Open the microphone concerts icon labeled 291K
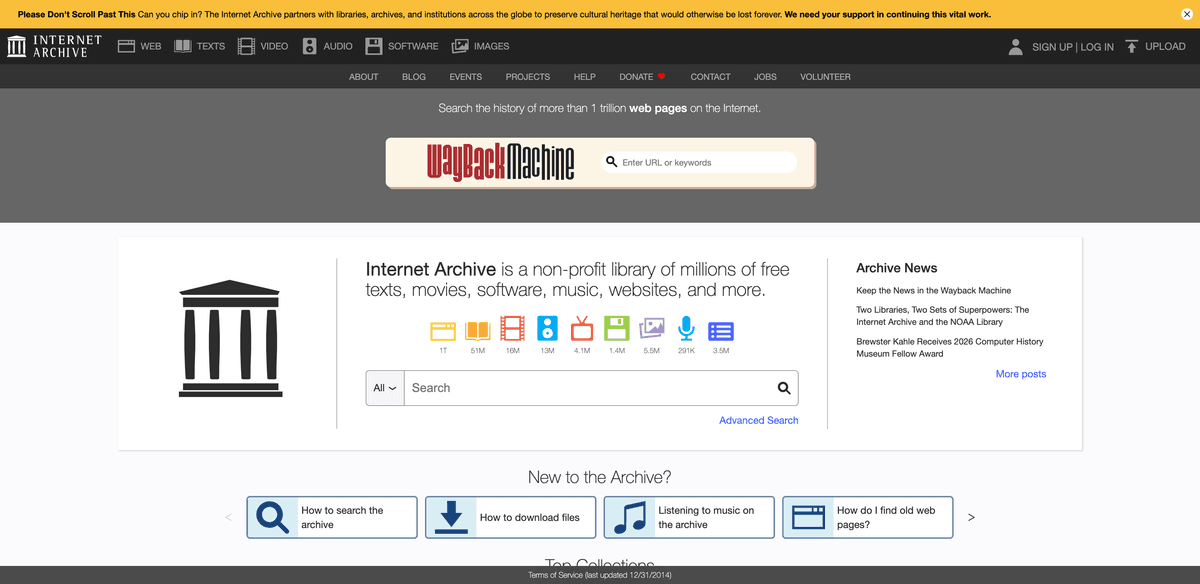1200x584 pixels. (686, 329)
